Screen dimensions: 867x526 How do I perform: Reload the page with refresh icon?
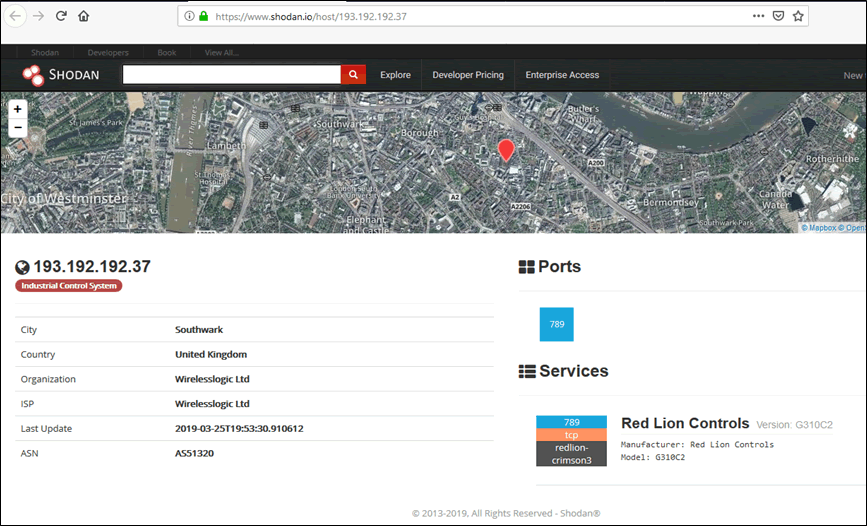(61, 16)
